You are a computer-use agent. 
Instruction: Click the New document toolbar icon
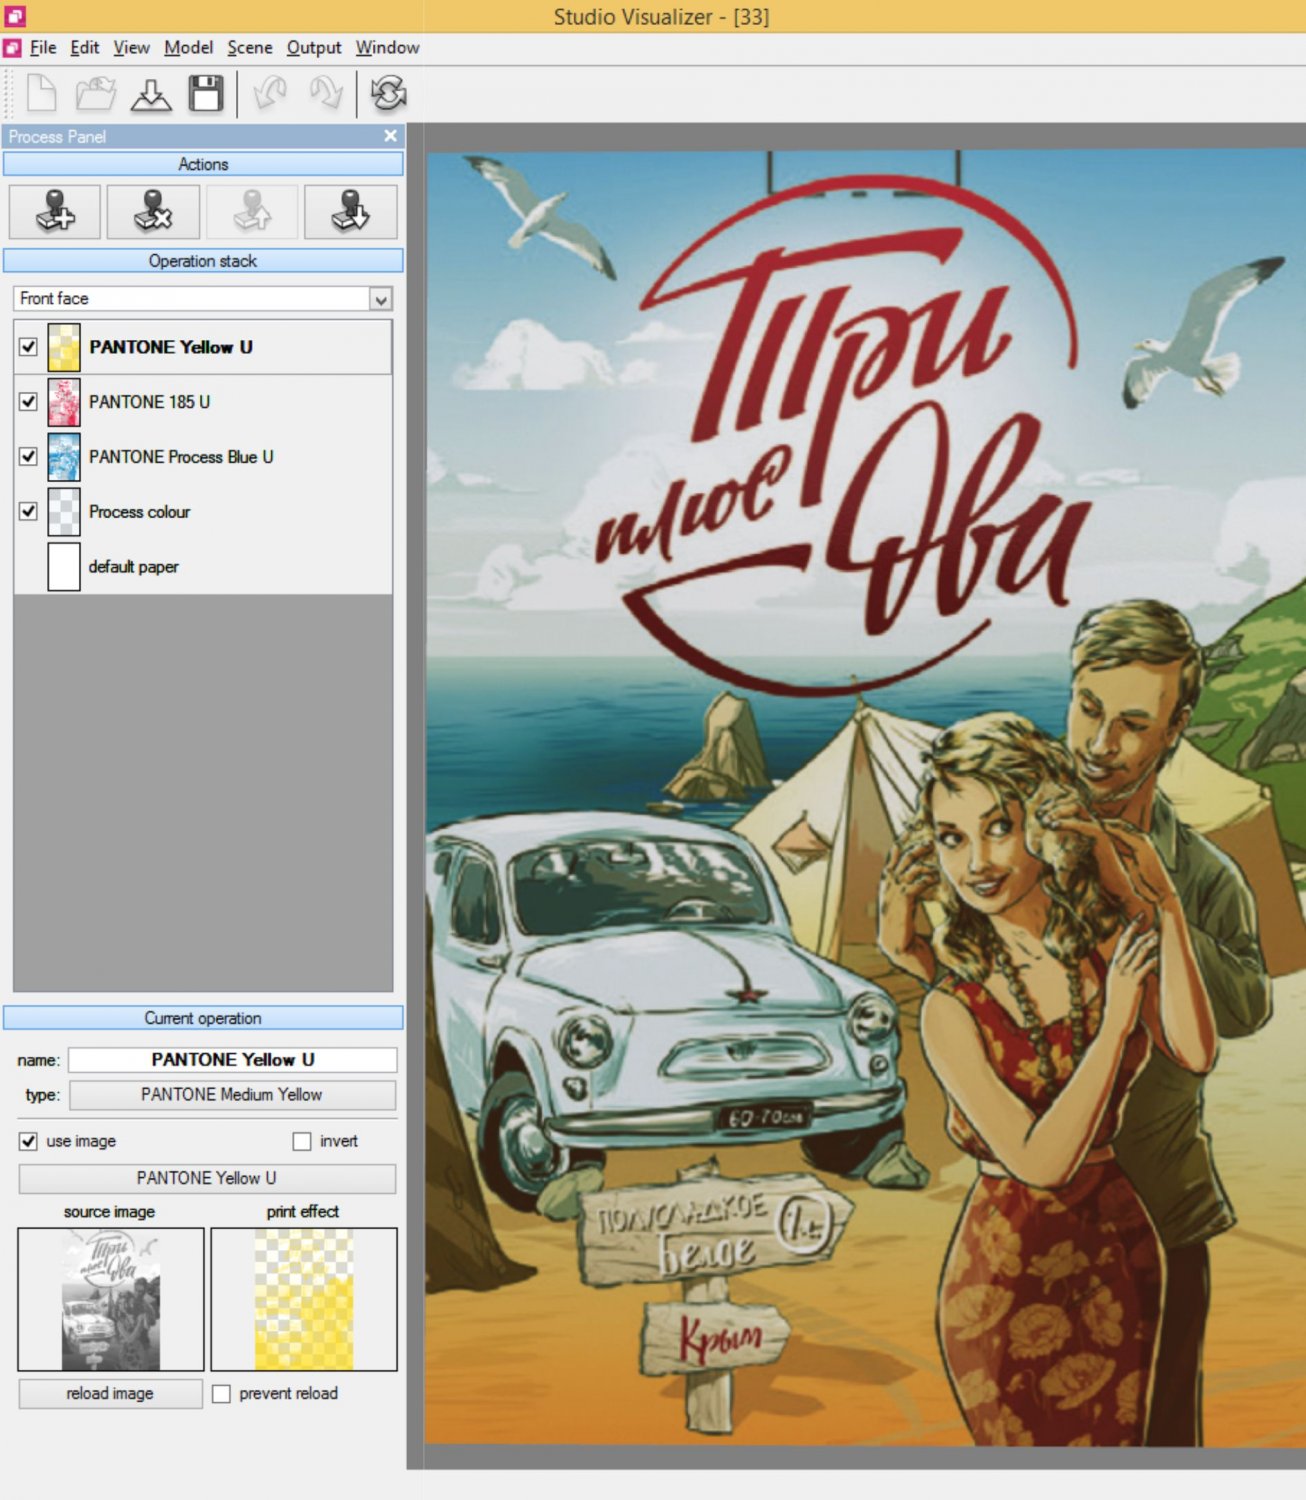(x=42, y=94)
